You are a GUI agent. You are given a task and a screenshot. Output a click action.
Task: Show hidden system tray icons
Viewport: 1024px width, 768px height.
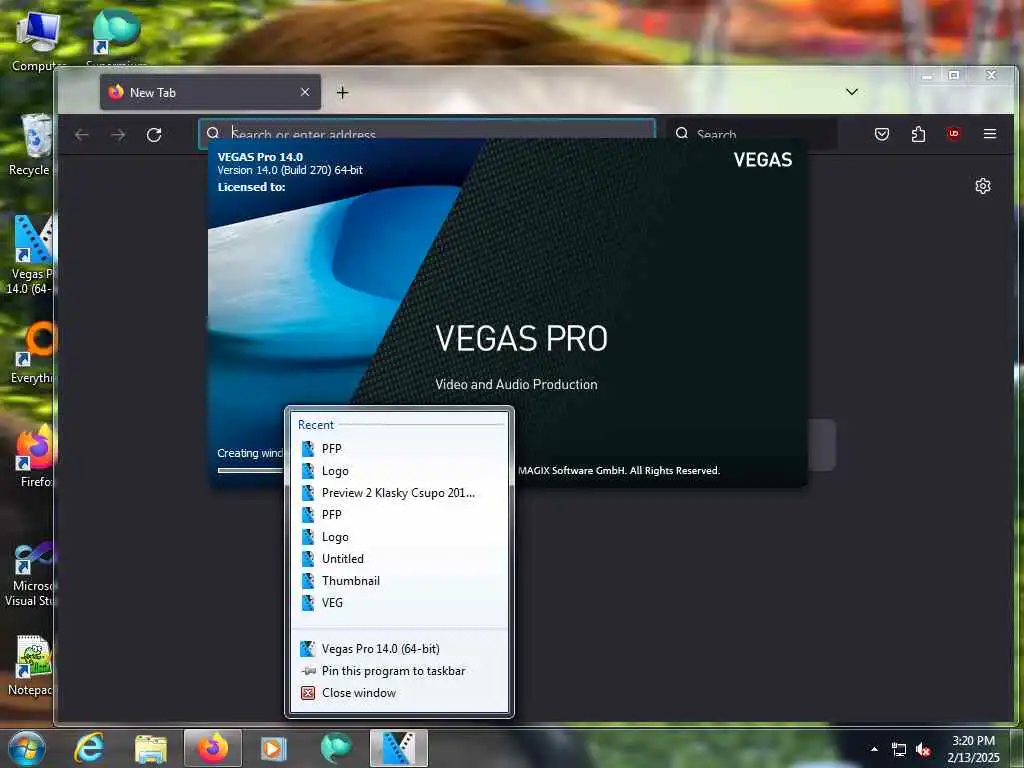874,749
